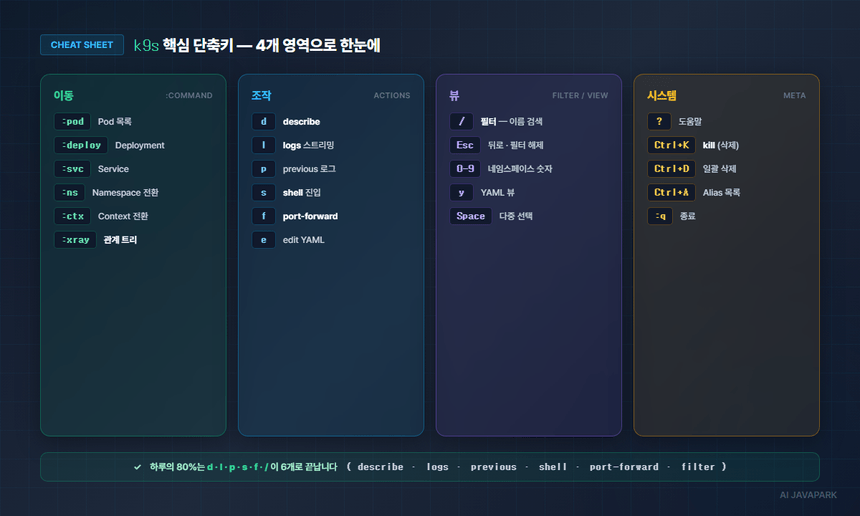The height and width of the screenshot is (516, 860).
Task: Select the "Context 전환" label
Action: [123, 216]
